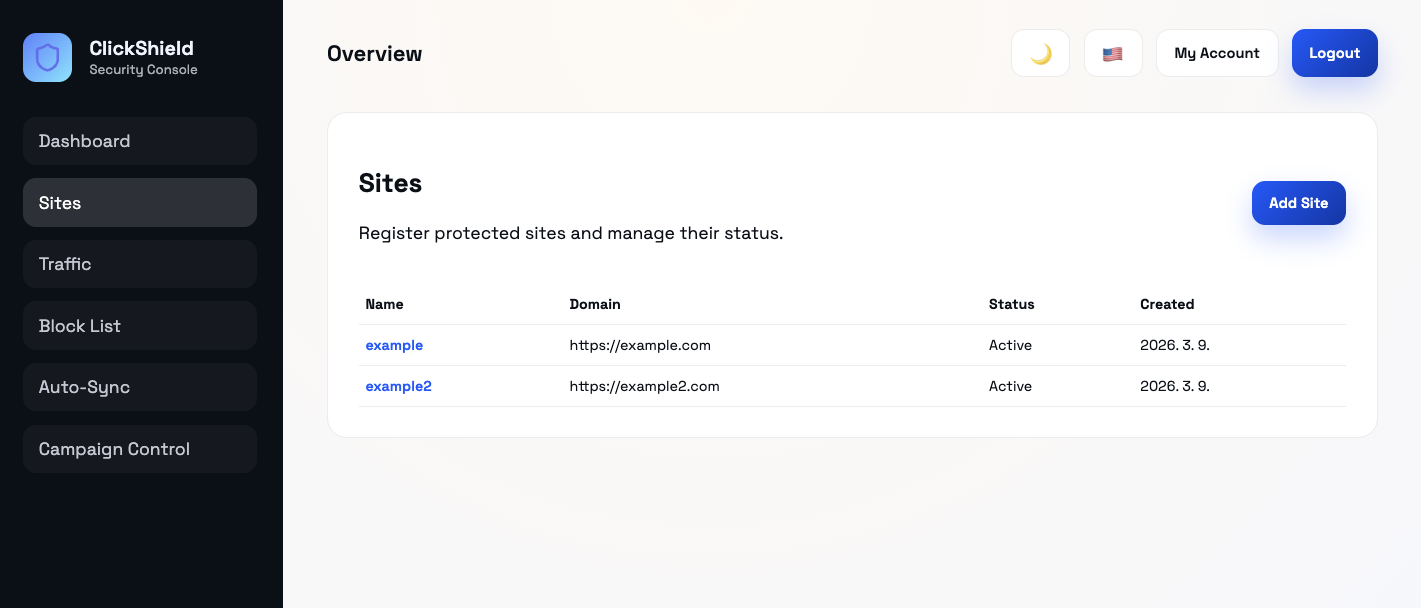Click the https://example.com domain cell

[640, 345]
